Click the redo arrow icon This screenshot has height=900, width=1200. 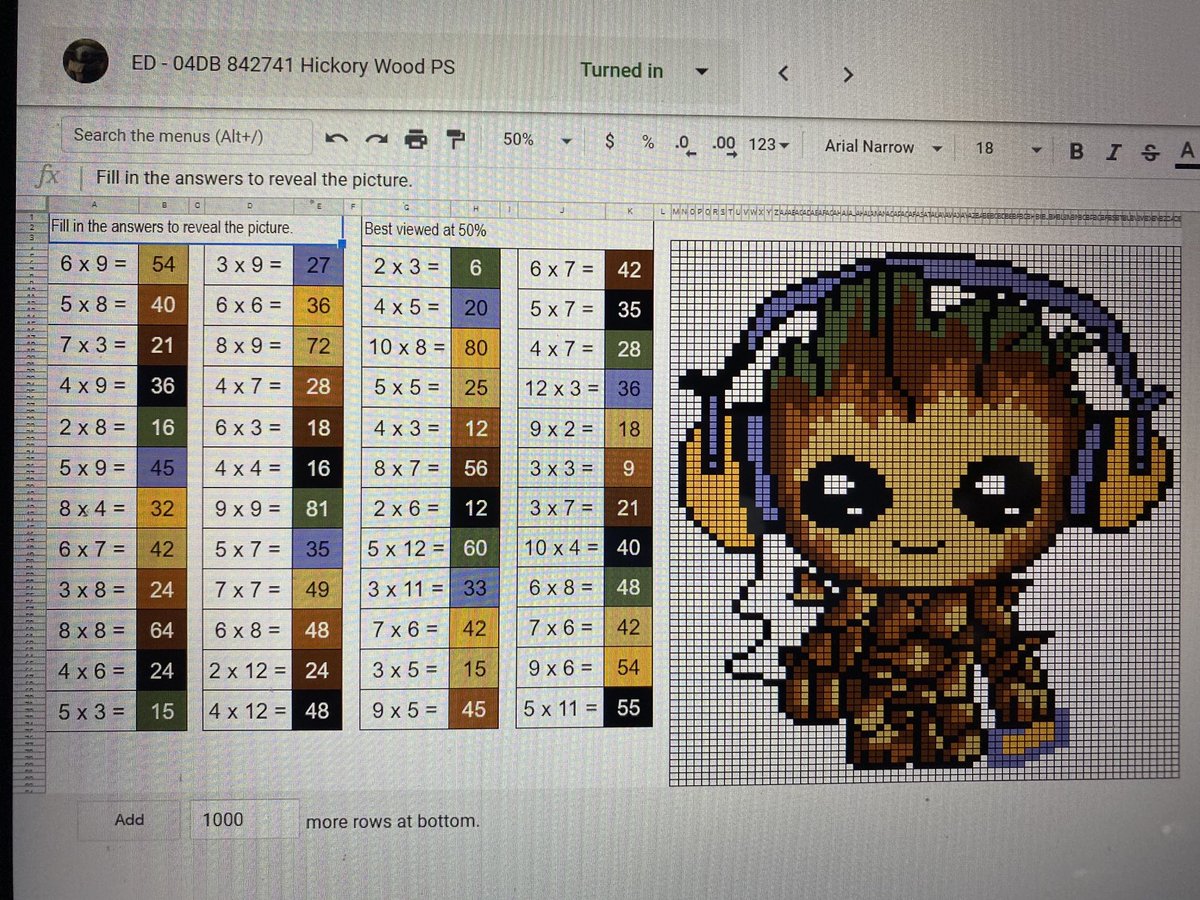click(374, 139)
